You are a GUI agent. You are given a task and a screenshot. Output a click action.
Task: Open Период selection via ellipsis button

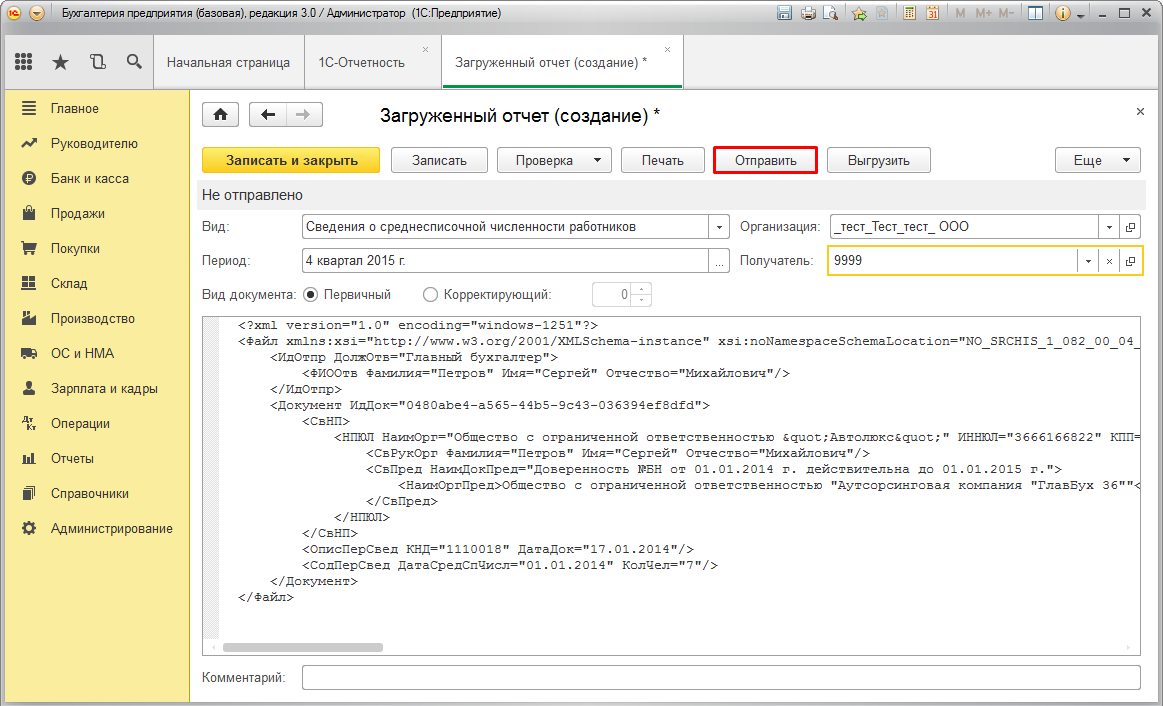719,261
